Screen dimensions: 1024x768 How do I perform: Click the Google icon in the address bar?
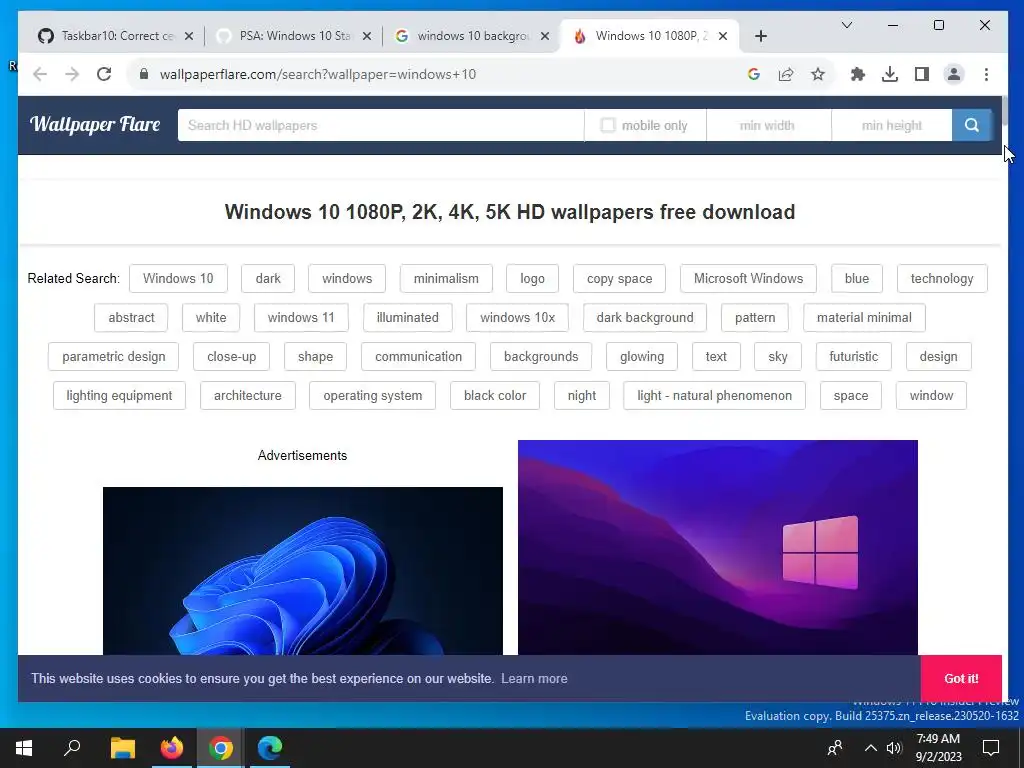tap(754, 74)
